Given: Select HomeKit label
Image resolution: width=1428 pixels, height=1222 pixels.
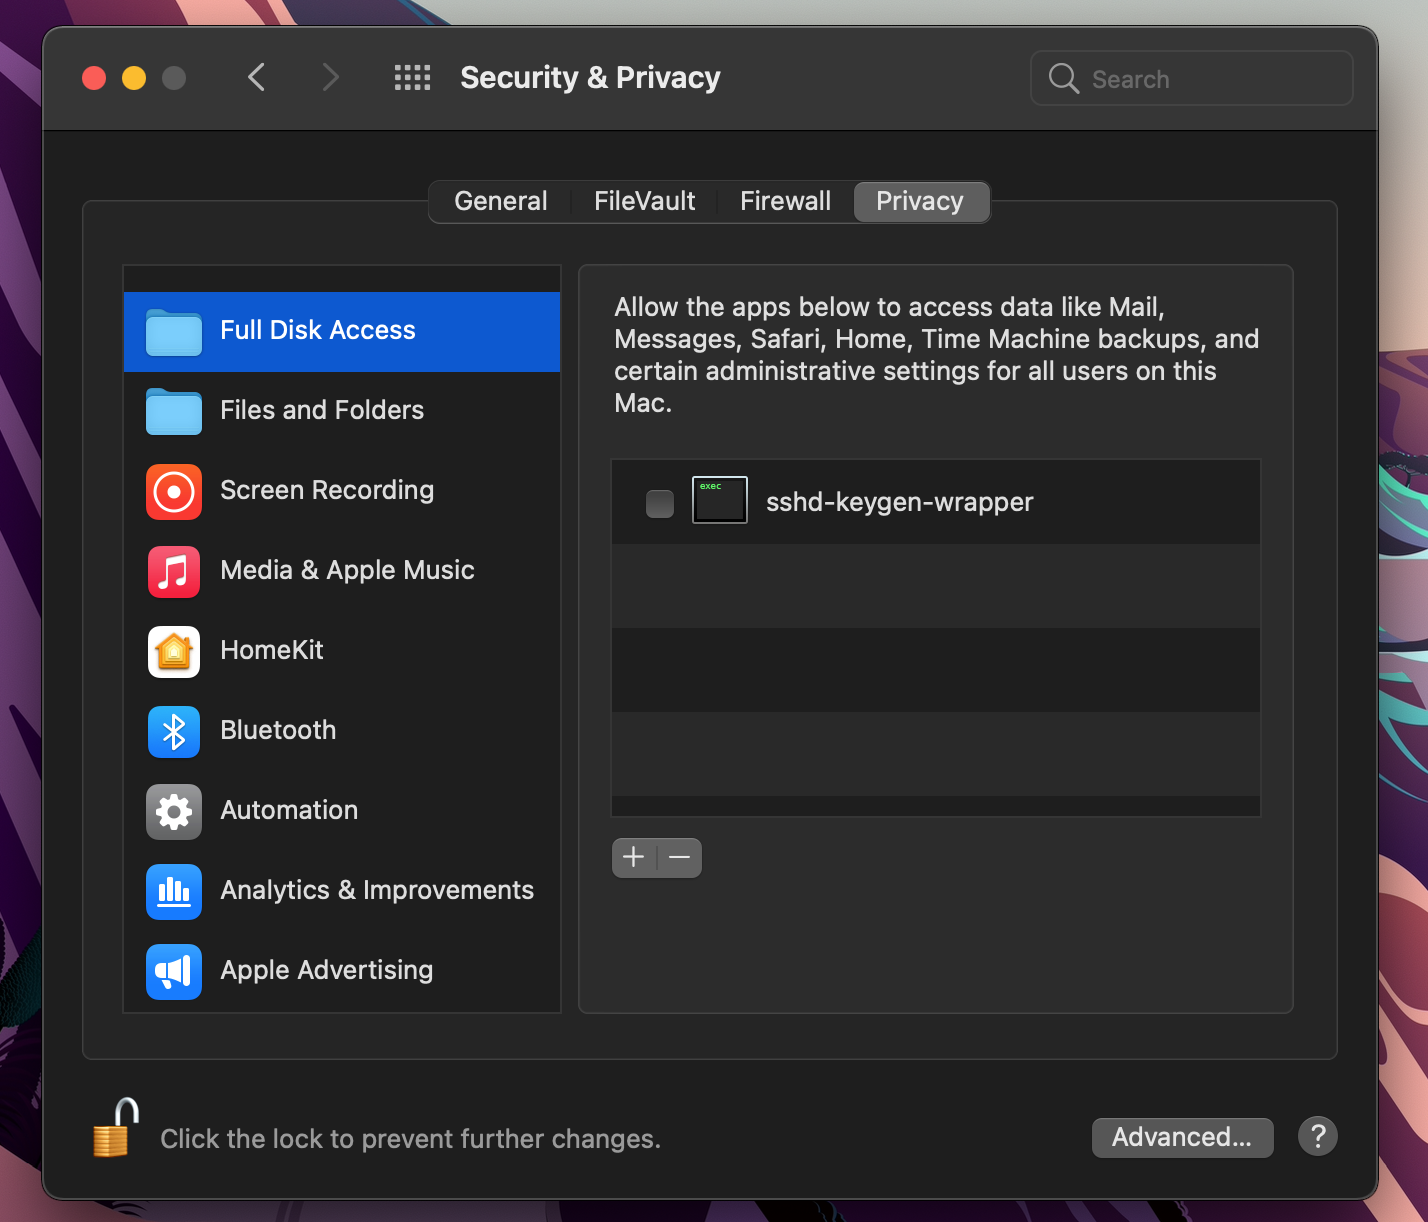Looking at the screenshot, I should click(272, 650).
